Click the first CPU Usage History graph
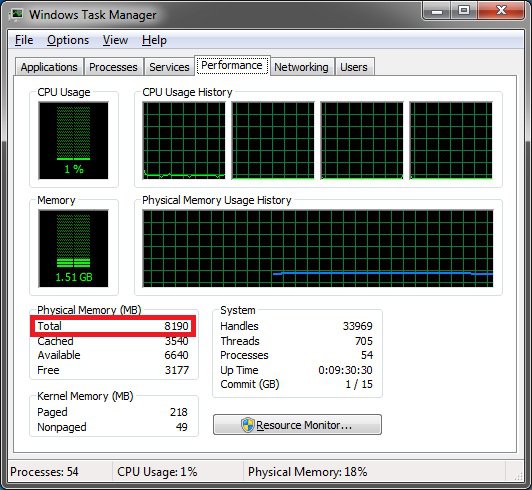 [184, 140]
